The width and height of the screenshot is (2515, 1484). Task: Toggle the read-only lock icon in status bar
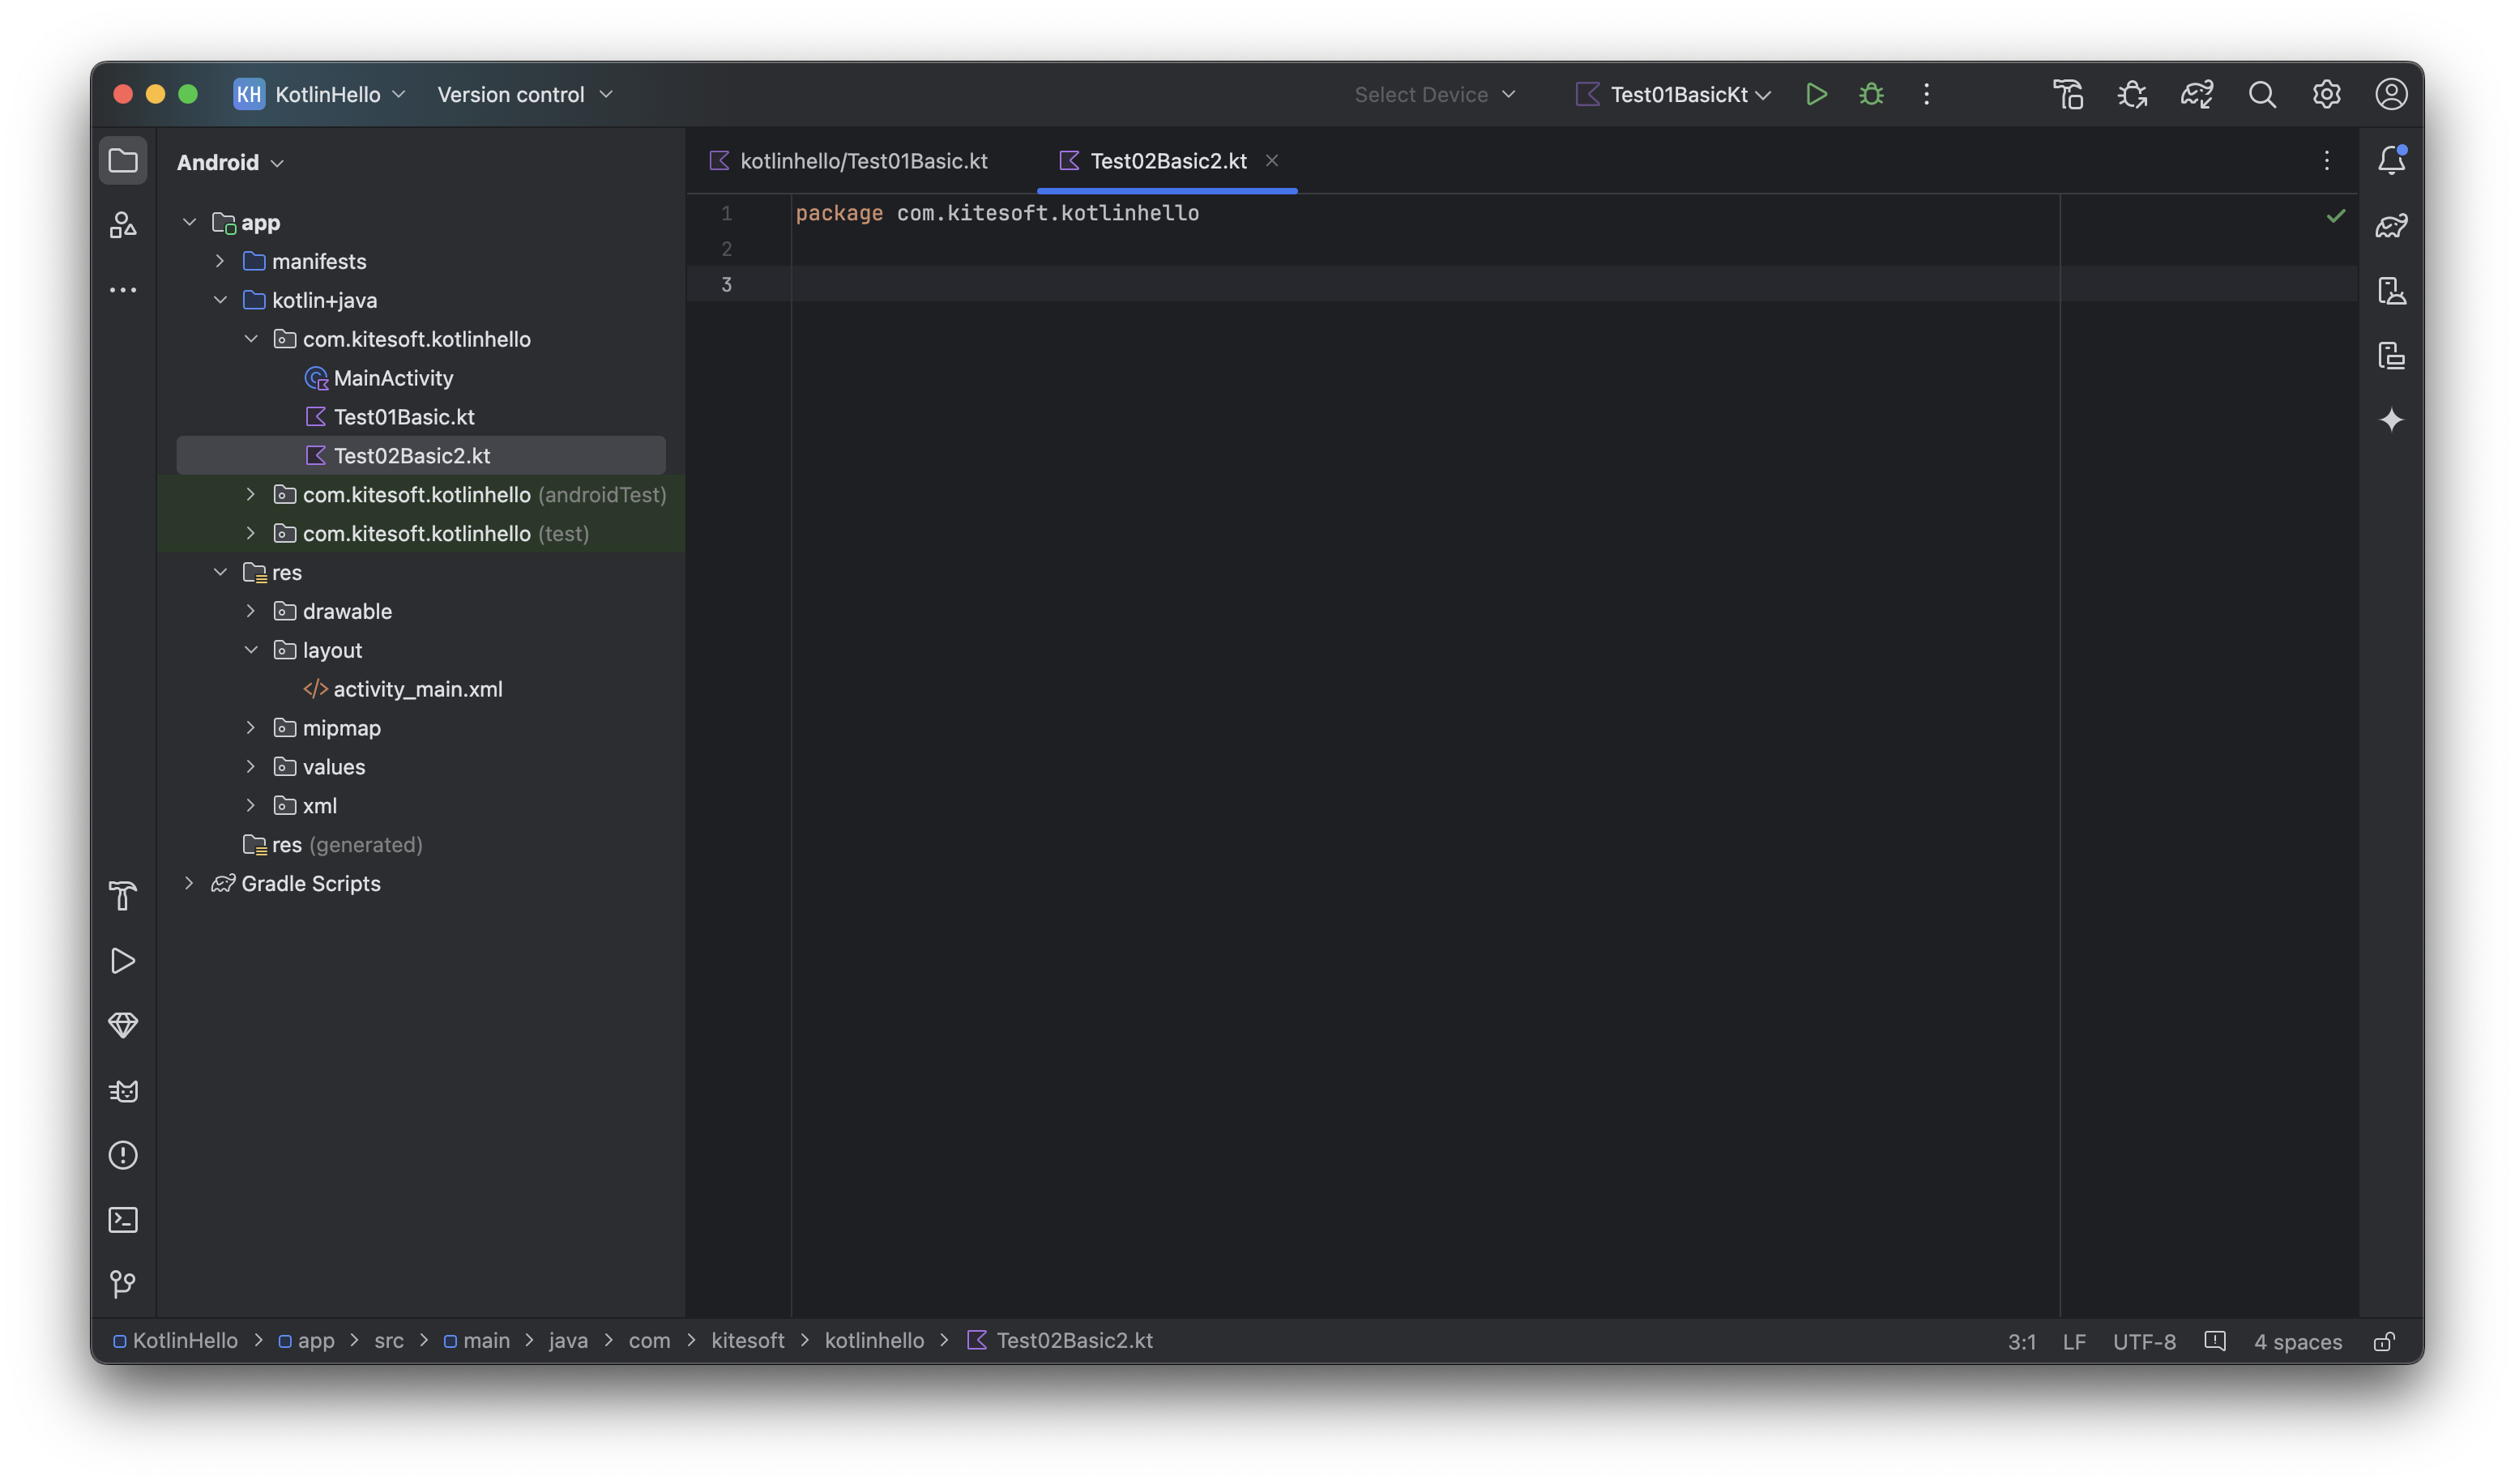[2384, 1342]
